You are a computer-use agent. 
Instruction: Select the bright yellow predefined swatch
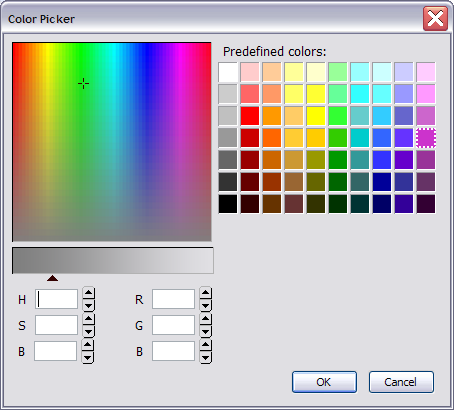(x=316, y=116)
